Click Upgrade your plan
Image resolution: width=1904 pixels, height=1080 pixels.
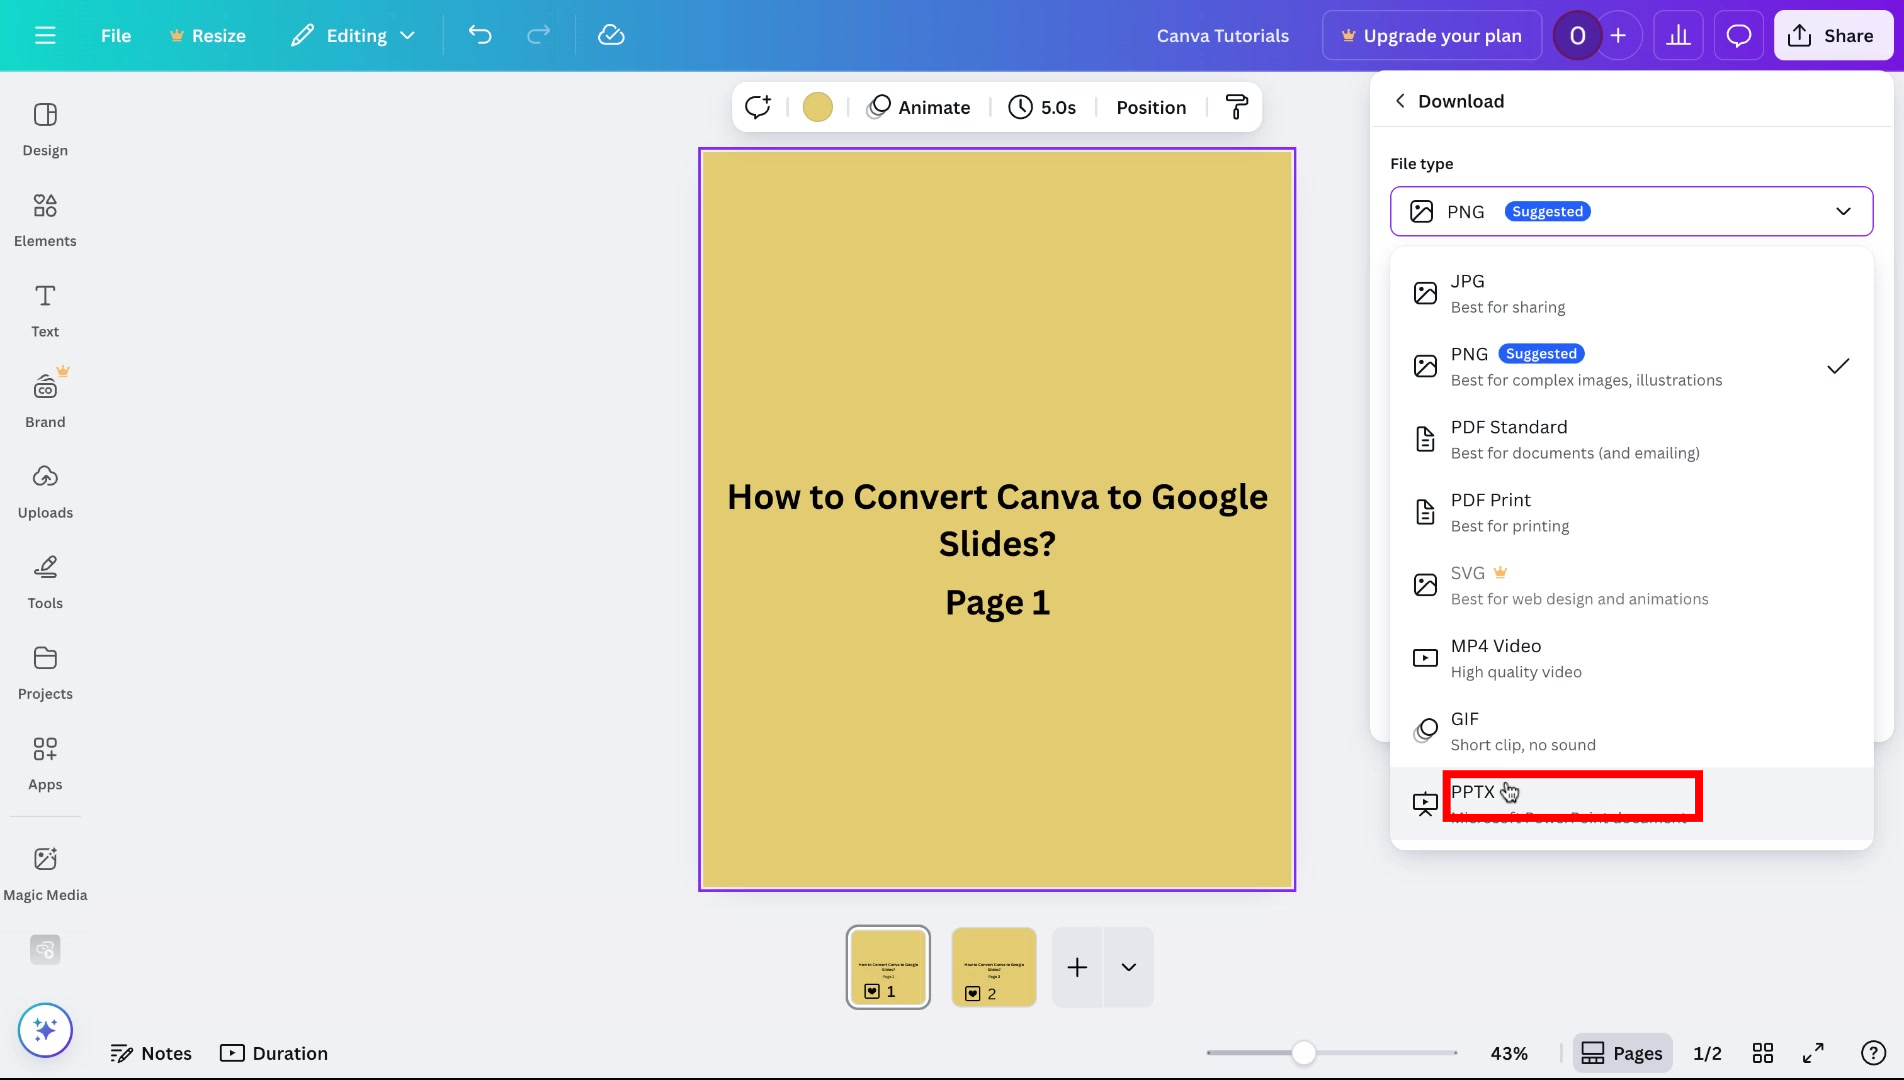pos(1432,35)
